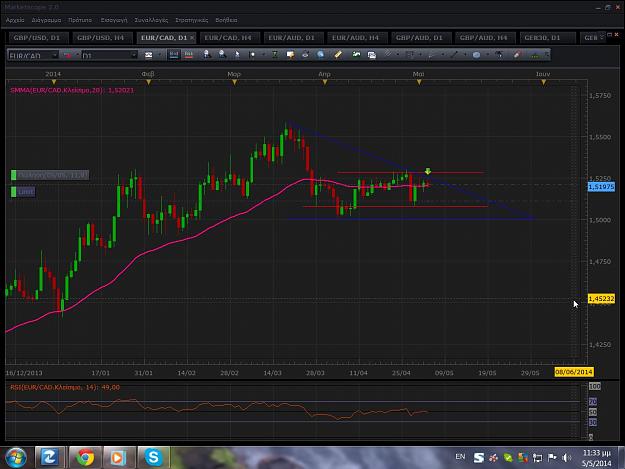Expand the marker tool dropdown arrow
Image resolution: width=625 pixels, height=469 pixels.
coord(263,55)
